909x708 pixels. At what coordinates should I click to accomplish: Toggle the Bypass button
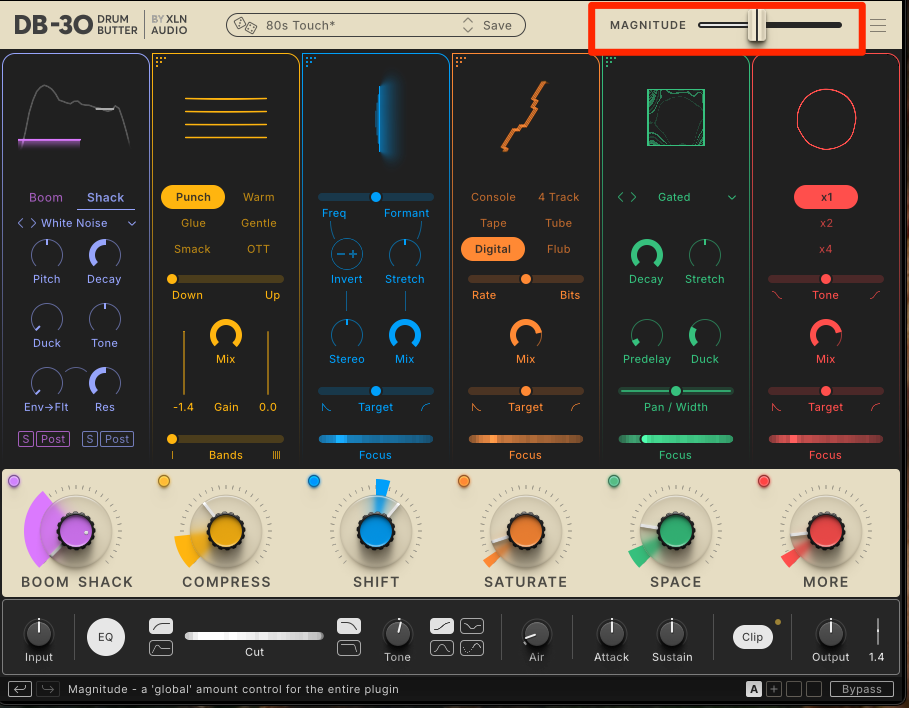pos(861,689)
